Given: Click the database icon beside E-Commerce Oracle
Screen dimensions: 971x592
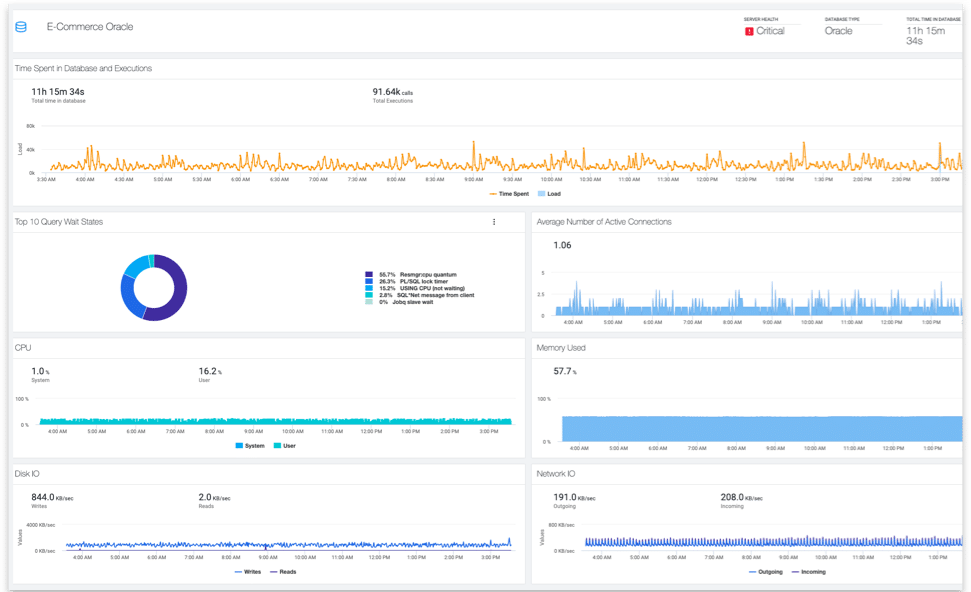Looking at the screenshot, I should tap(21, 27).
